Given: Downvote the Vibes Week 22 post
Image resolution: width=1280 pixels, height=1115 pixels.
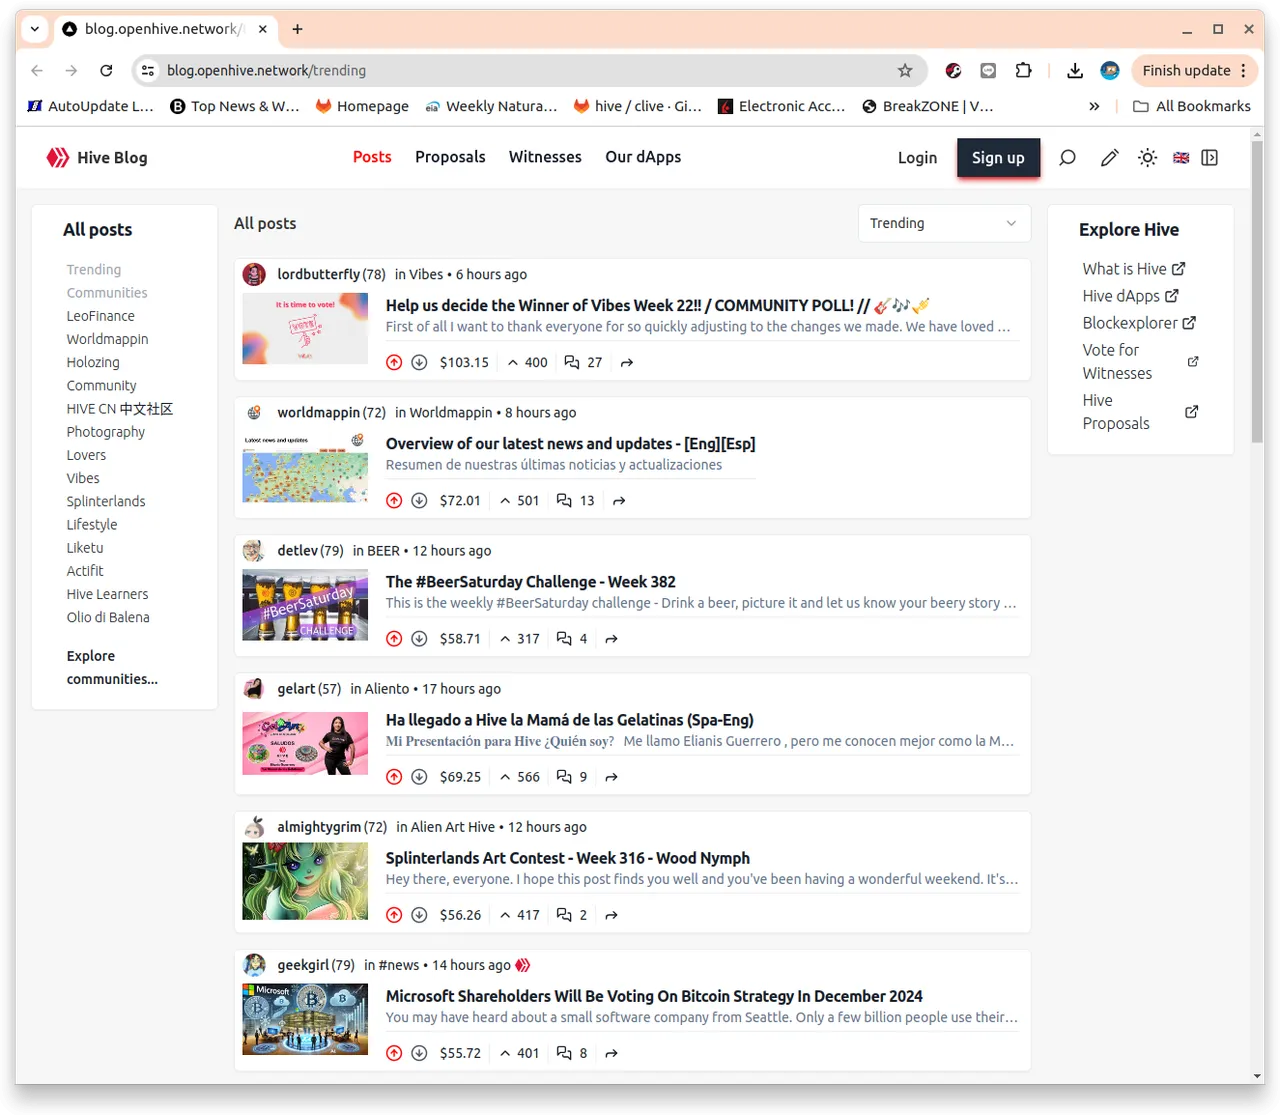Looking at the screenshot, I should coord(419,363).
